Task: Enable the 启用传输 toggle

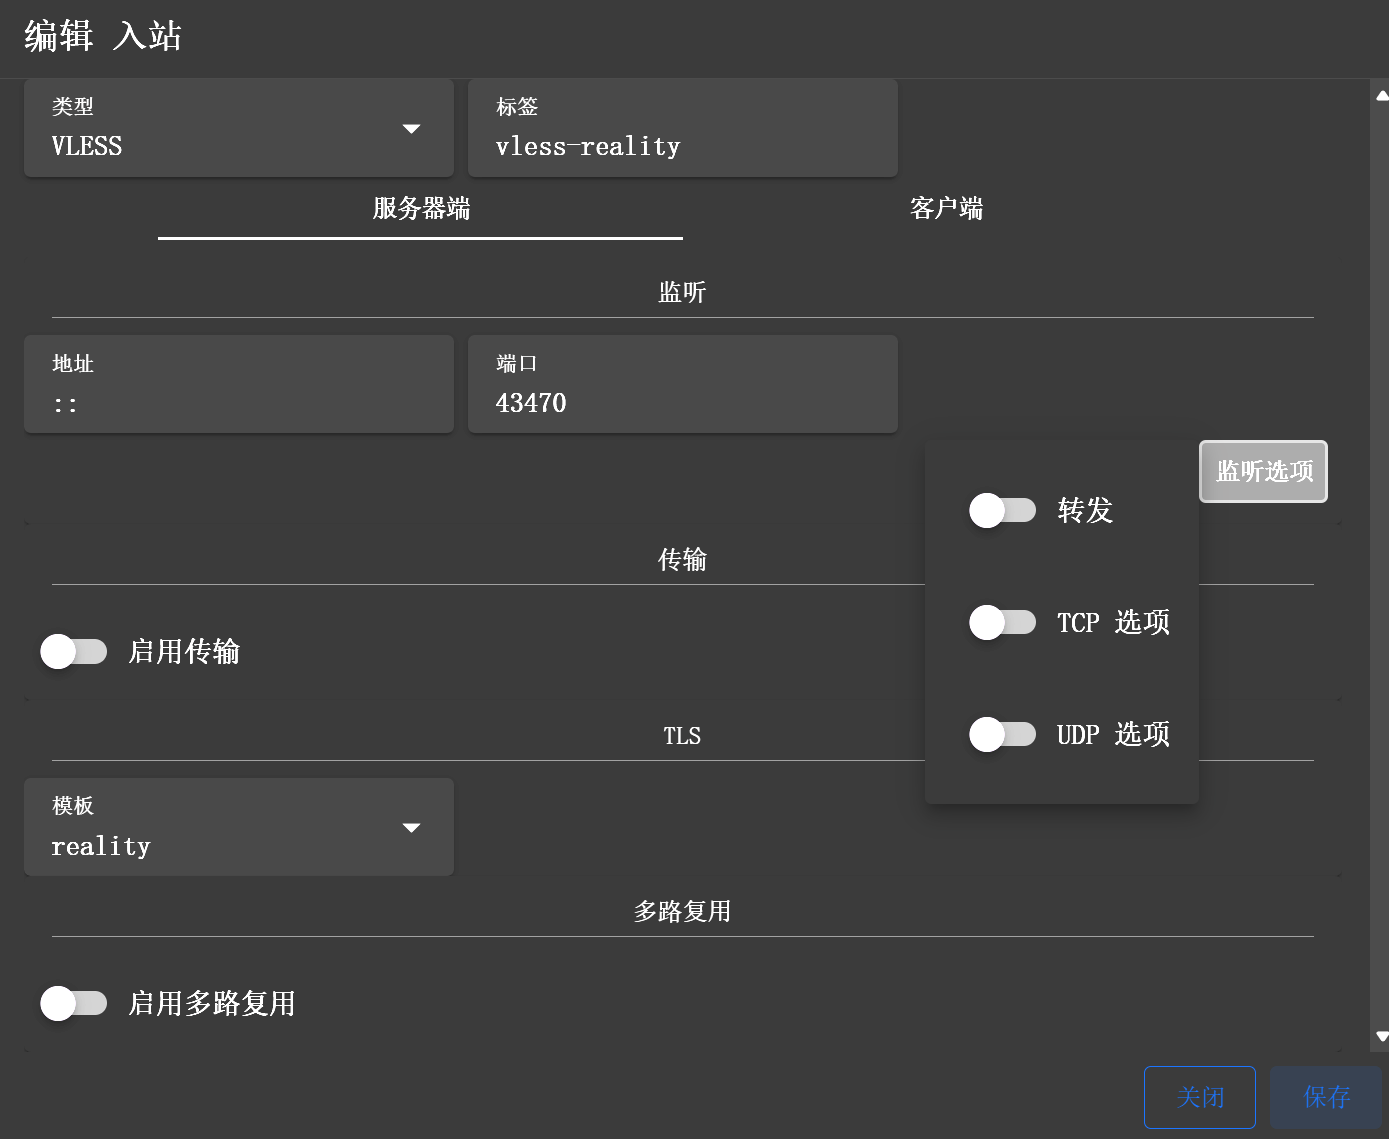Action: click(74, 652)
